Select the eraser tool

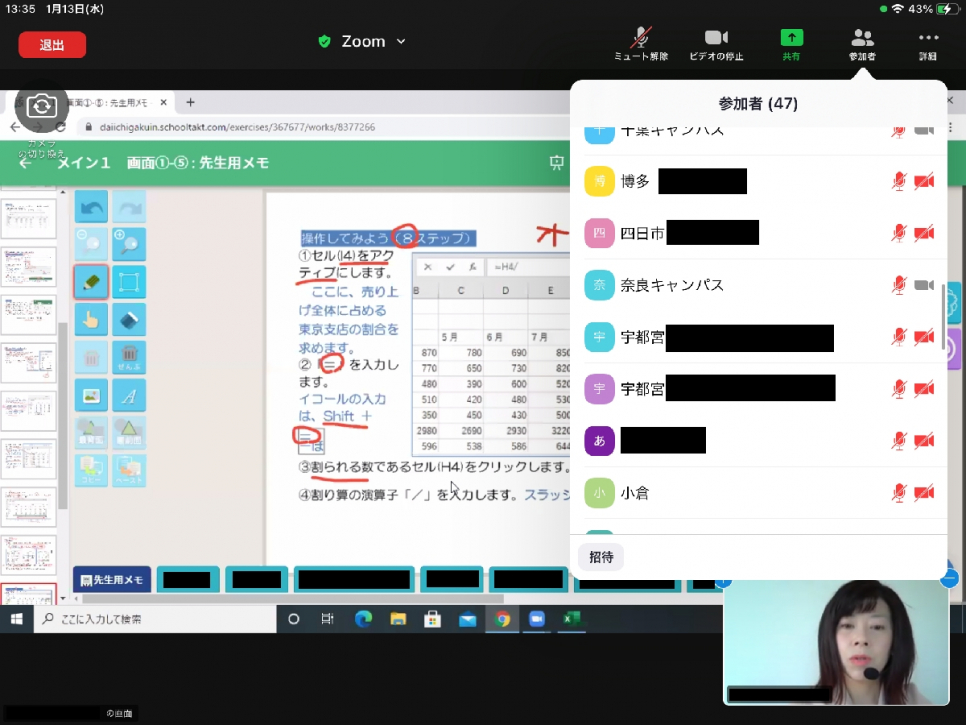[129, 320]
